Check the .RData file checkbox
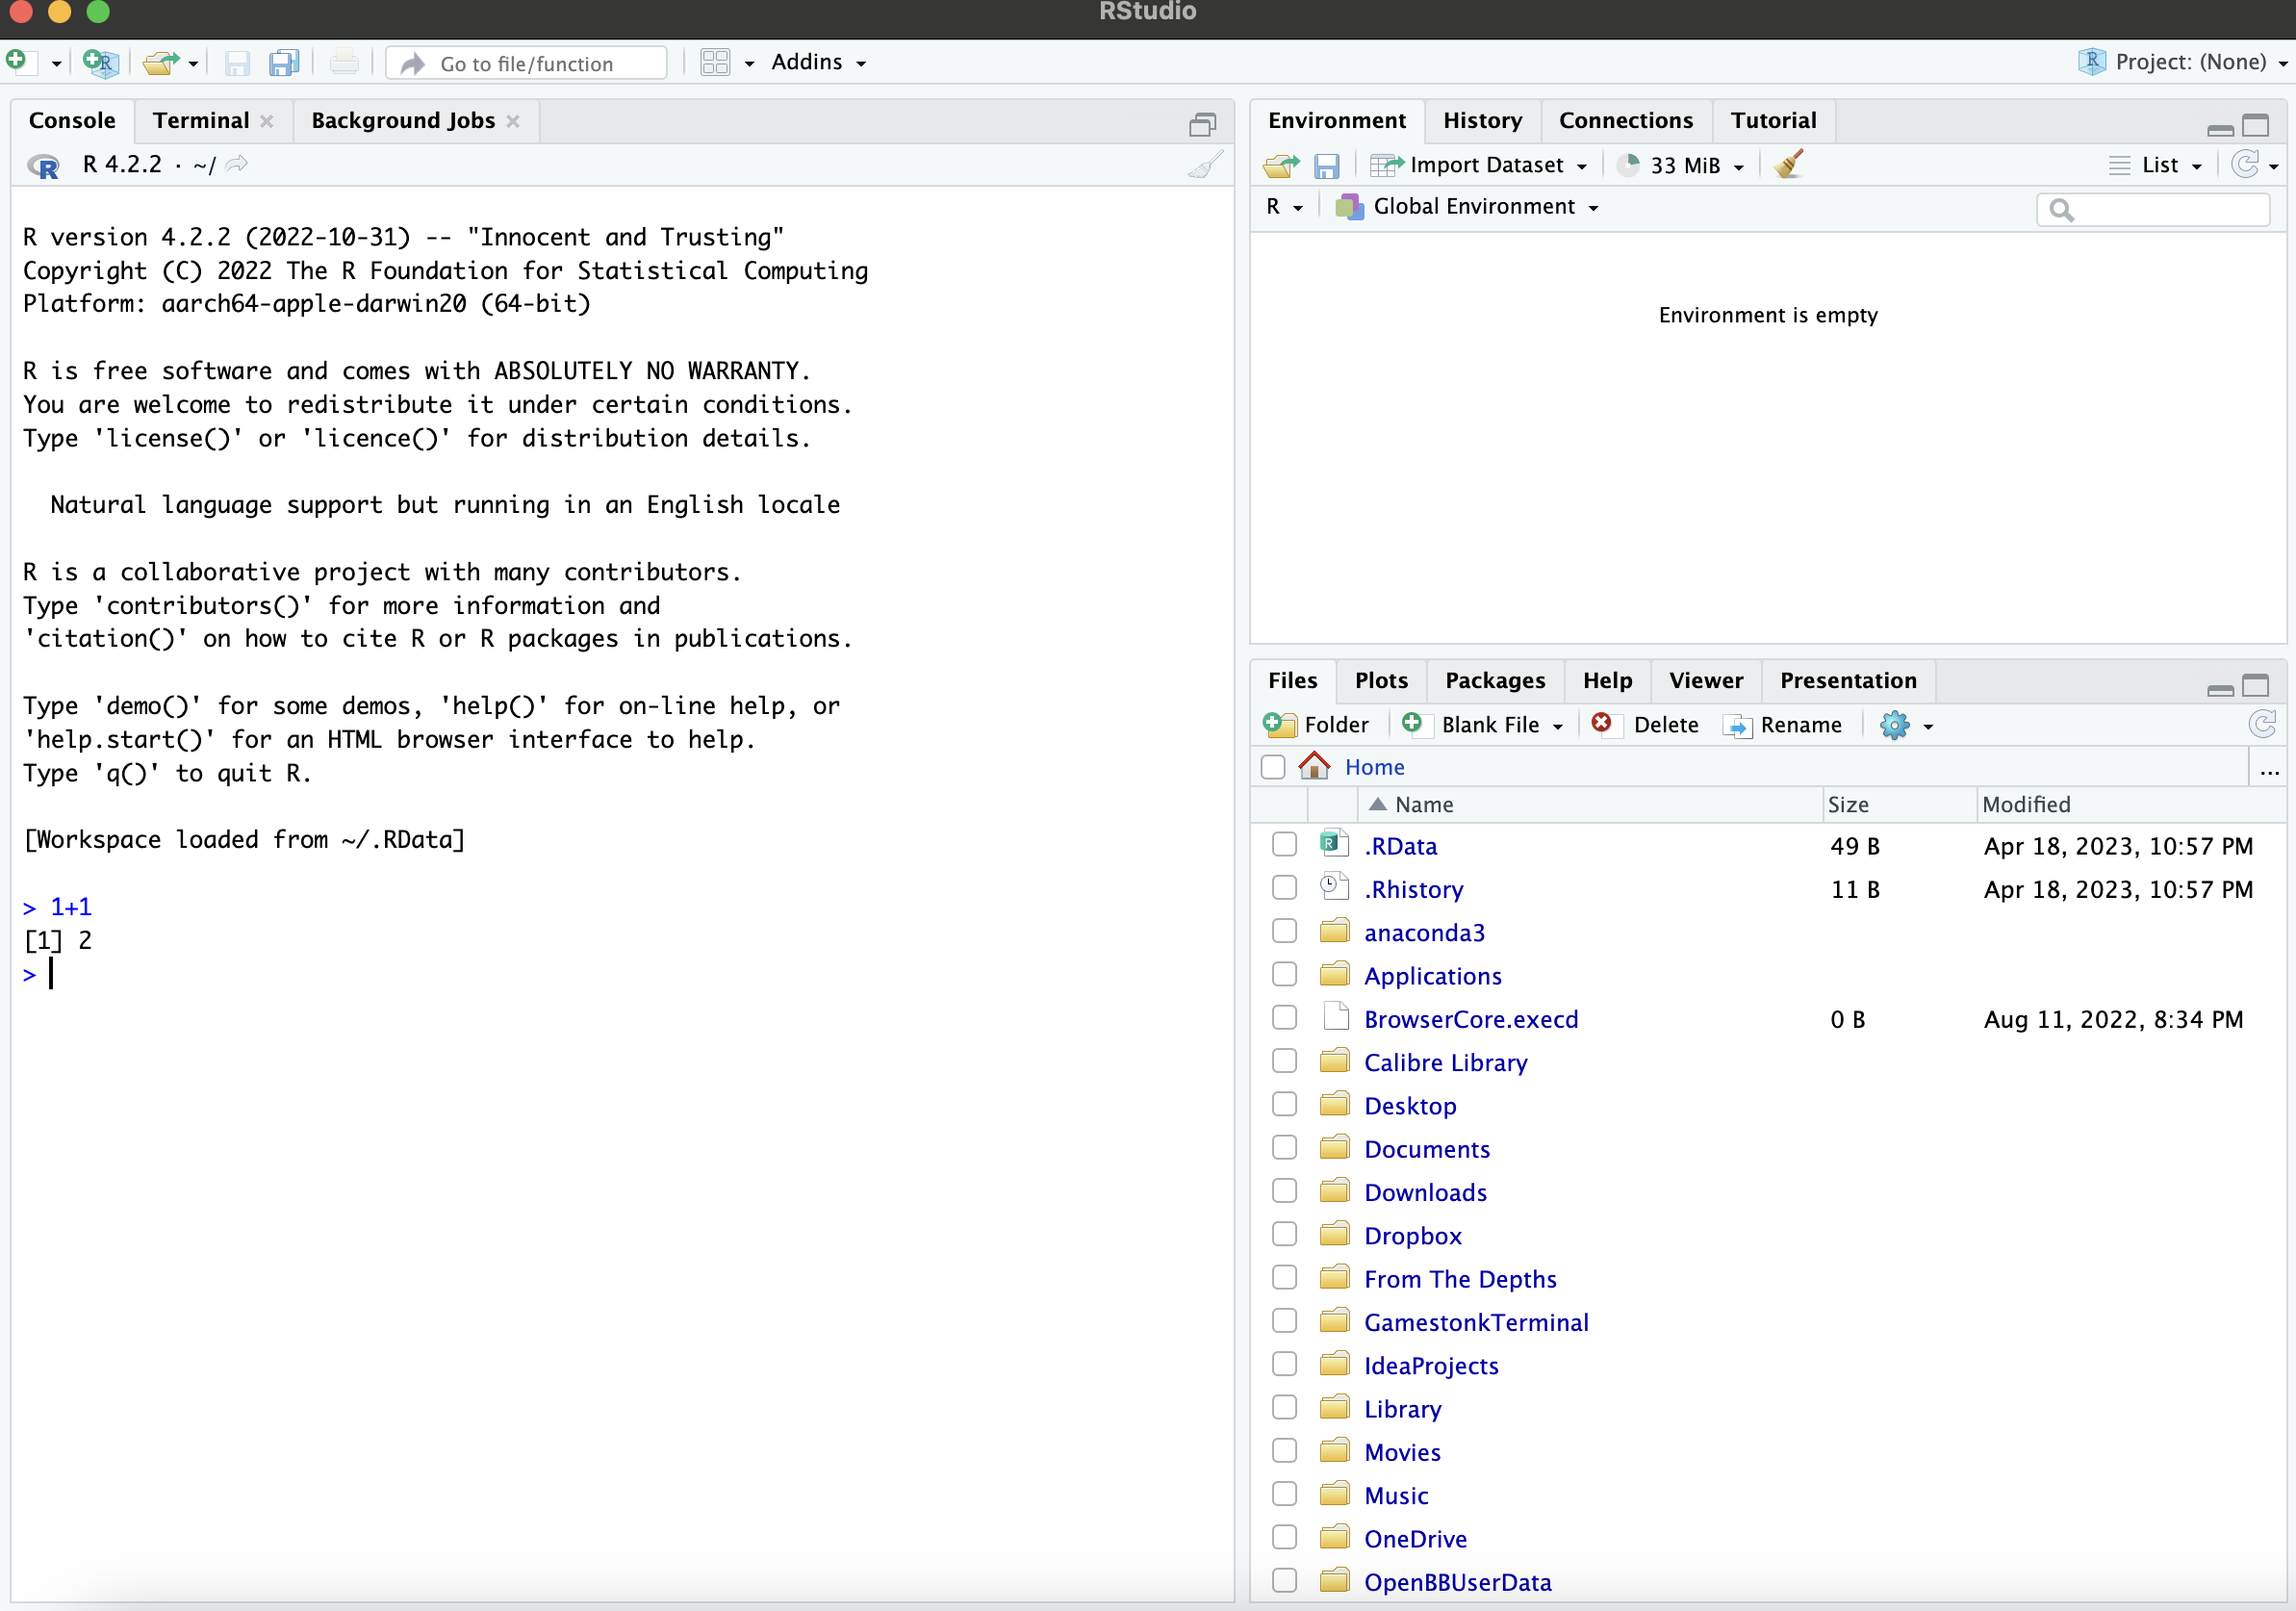This screenshot has width=2296, height=1611. click(1283, 844)
